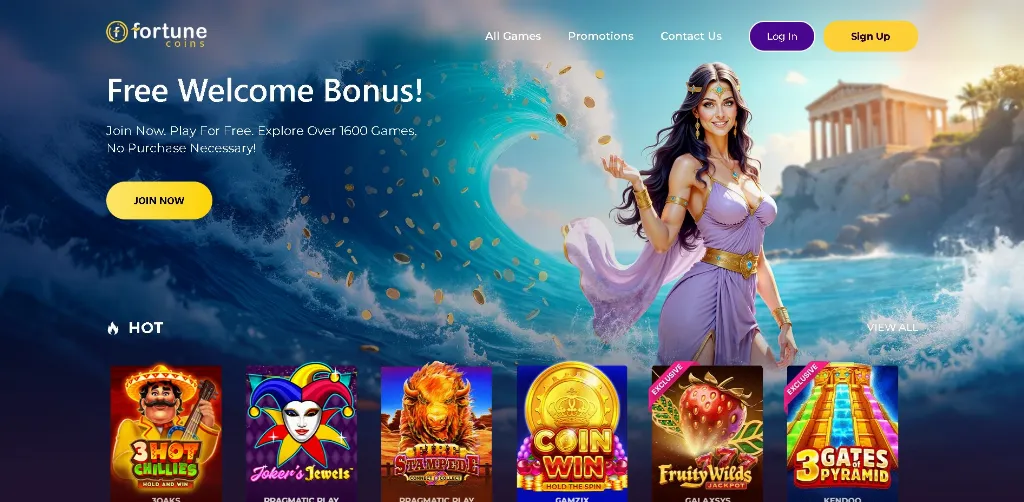Open the Joker's Jewels game tile

(301, 433)
